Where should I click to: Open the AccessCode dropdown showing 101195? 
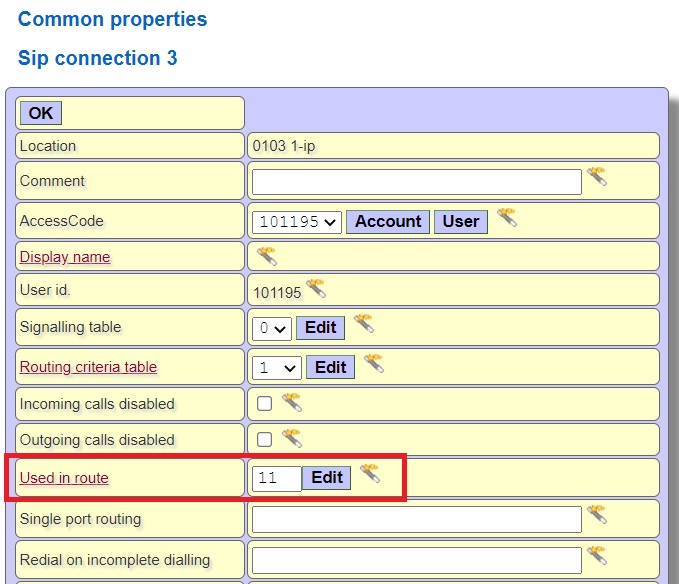297,221
